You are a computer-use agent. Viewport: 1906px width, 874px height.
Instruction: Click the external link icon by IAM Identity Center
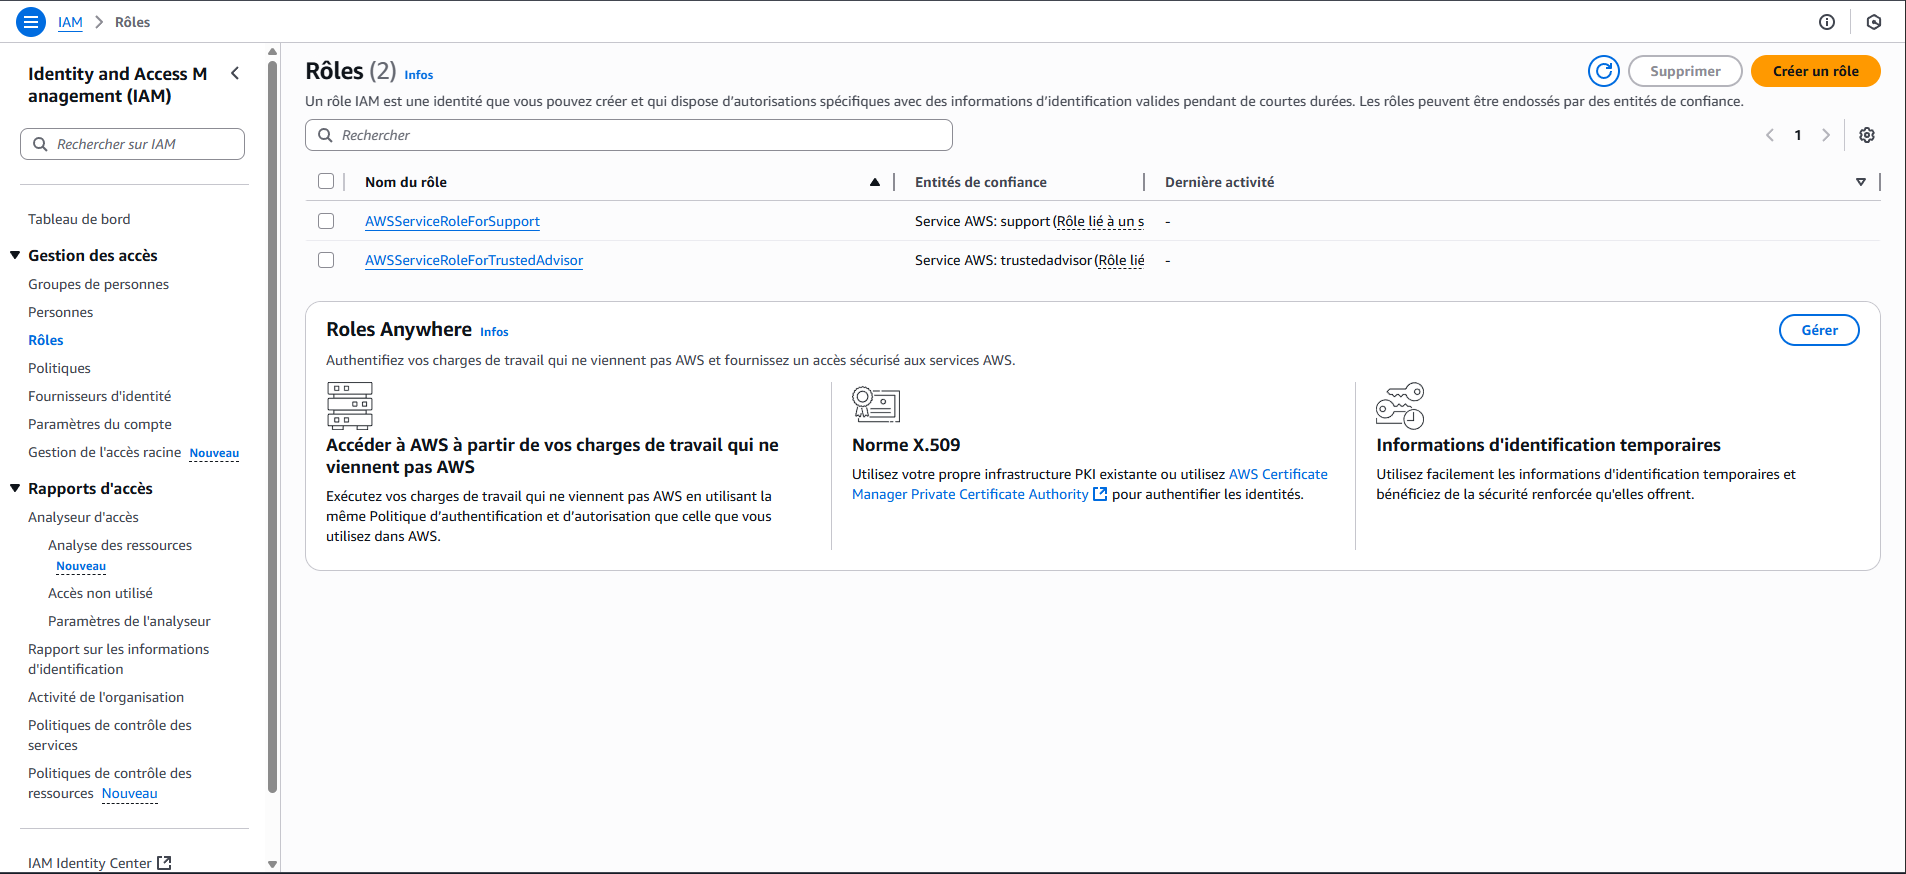coord(165,862)
